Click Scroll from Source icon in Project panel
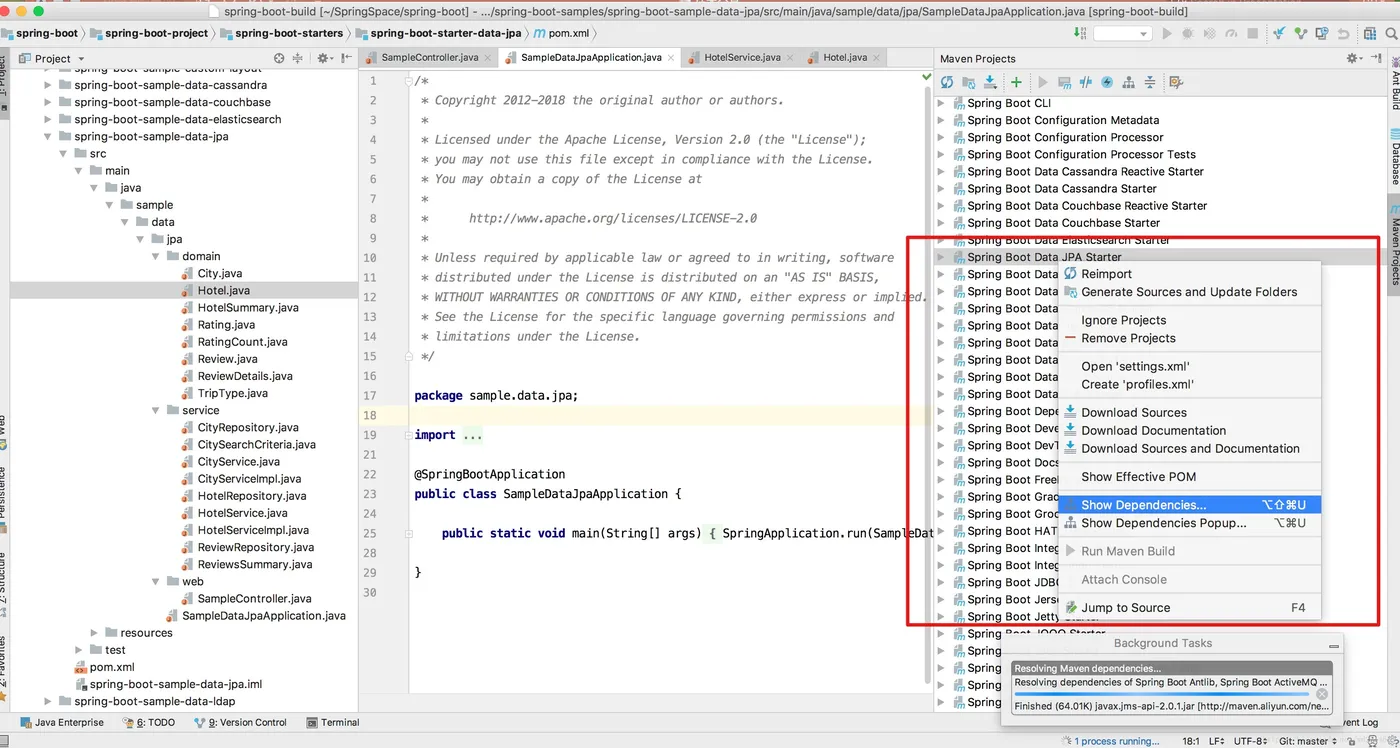Viewport: 1400px width, 748px height. pos(279,59)
